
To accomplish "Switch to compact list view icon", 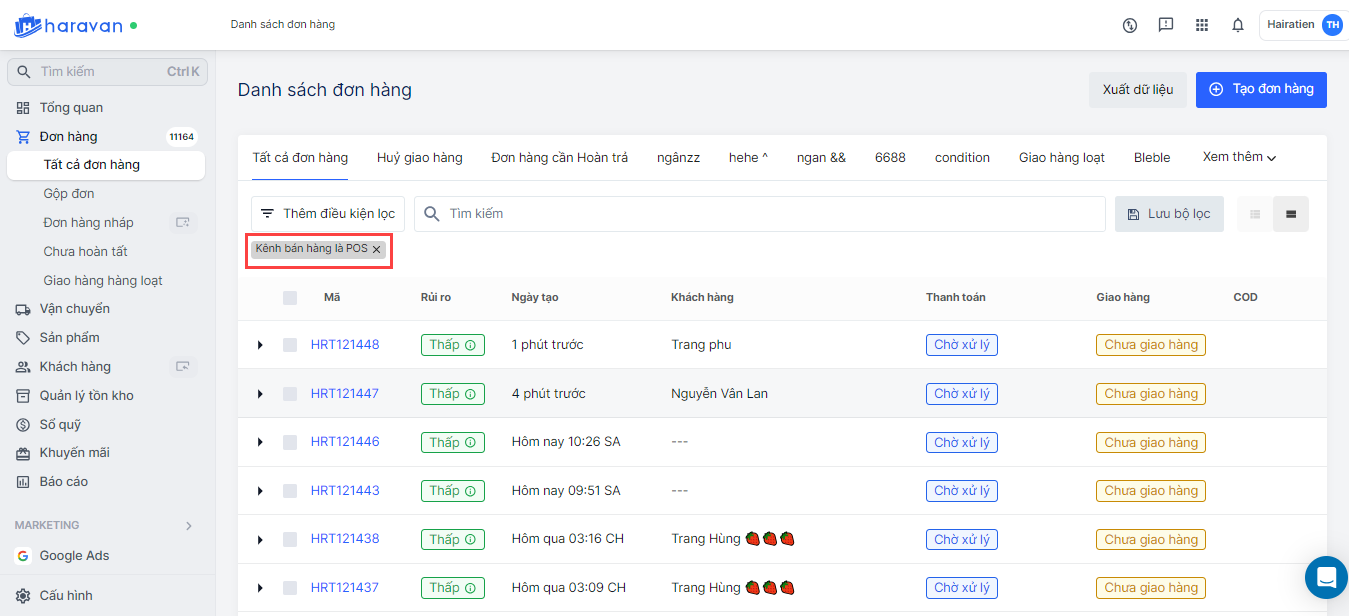I will click(1255, 214).
